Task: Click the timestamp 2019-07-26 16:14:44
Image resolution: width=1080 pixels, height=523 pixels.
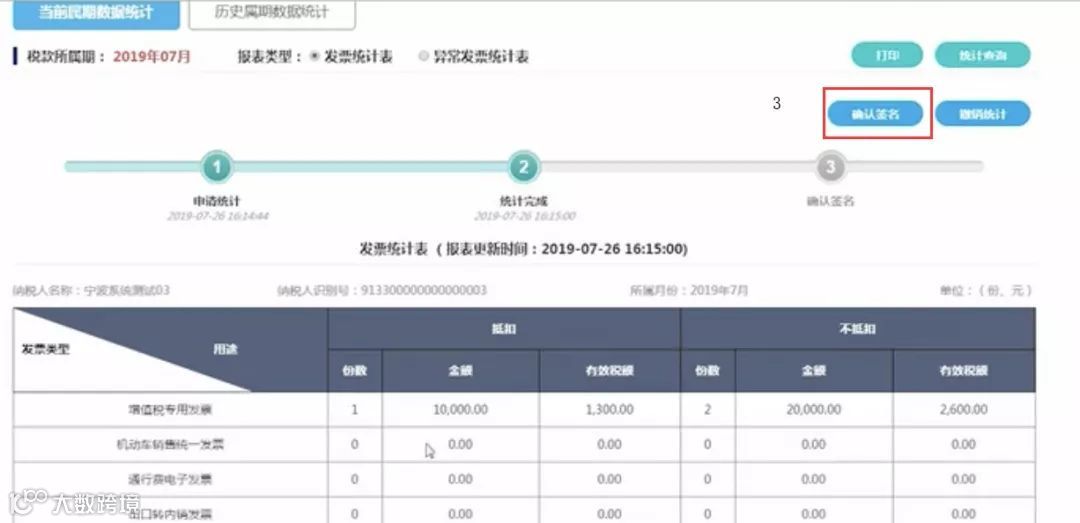Action: [218, 216]
